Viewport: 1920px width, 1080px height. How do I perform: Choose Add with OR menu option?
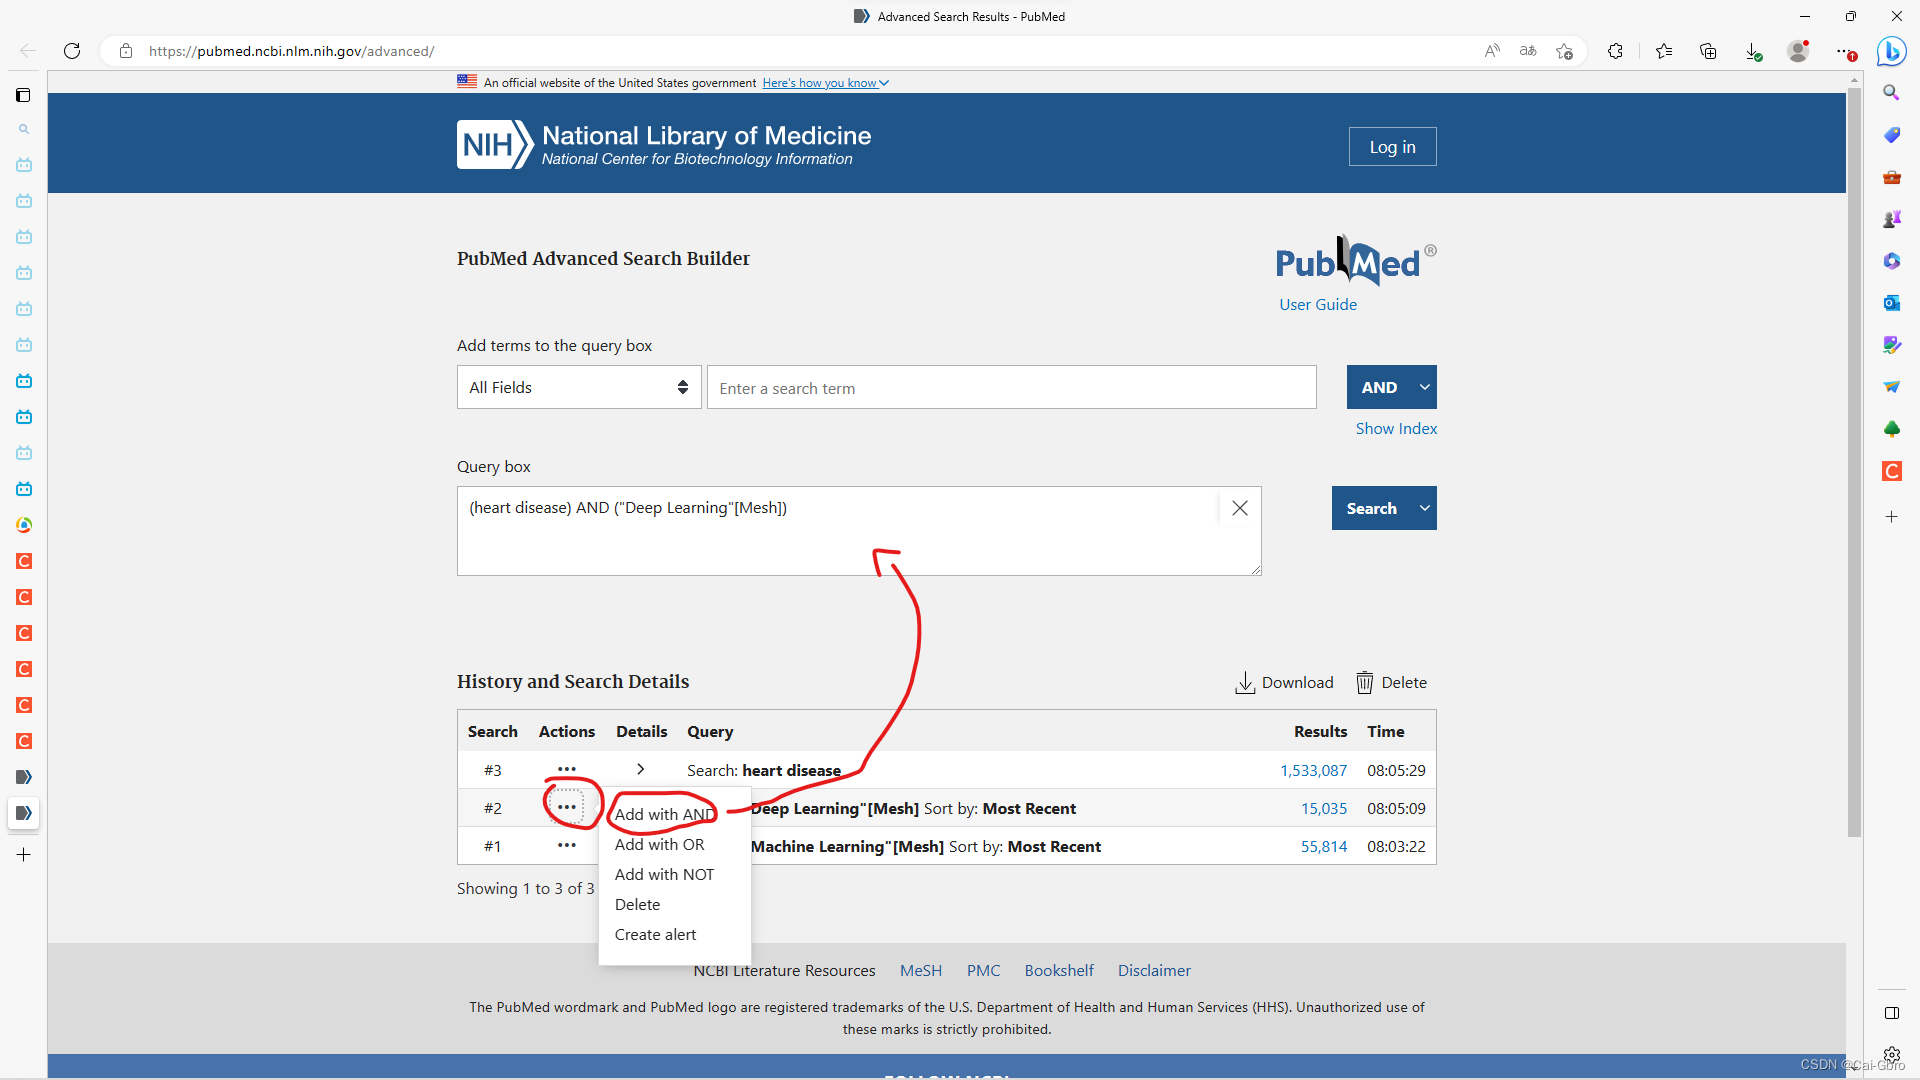(x=659, y=845)
